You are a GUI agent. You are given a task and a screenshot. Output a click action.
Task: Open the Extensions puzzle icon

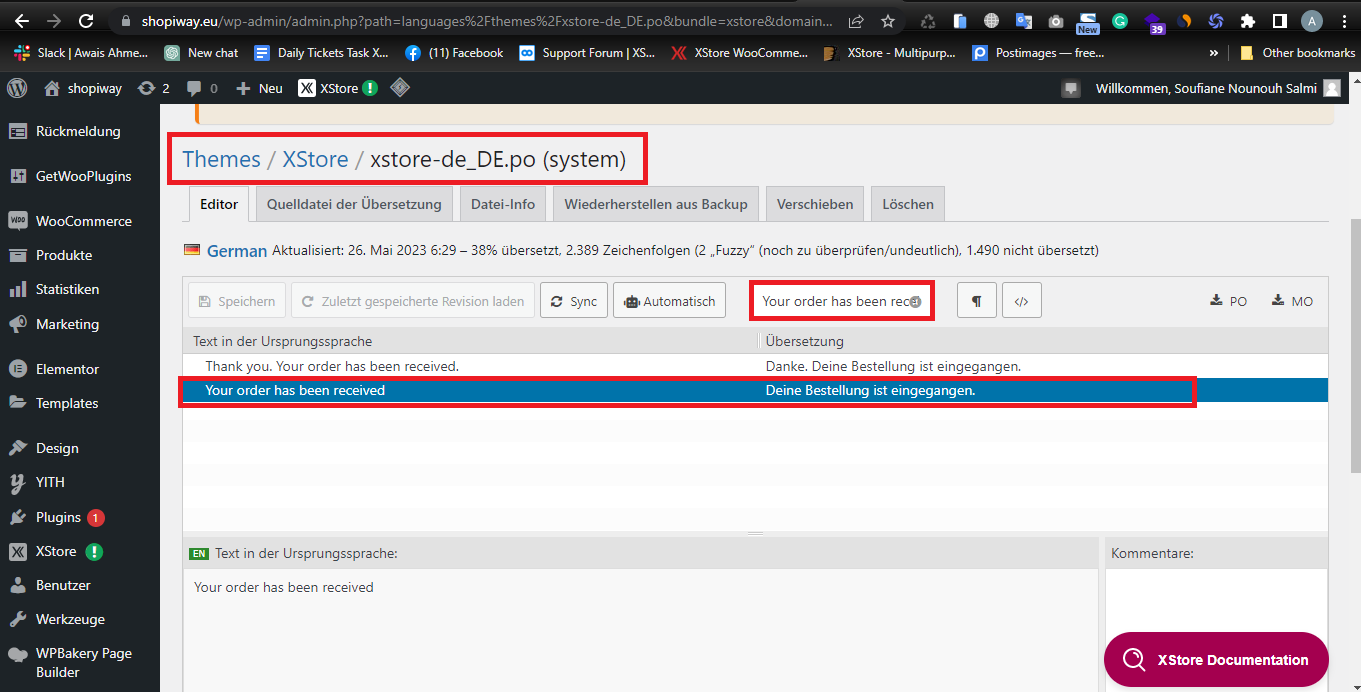point(1247,21)
